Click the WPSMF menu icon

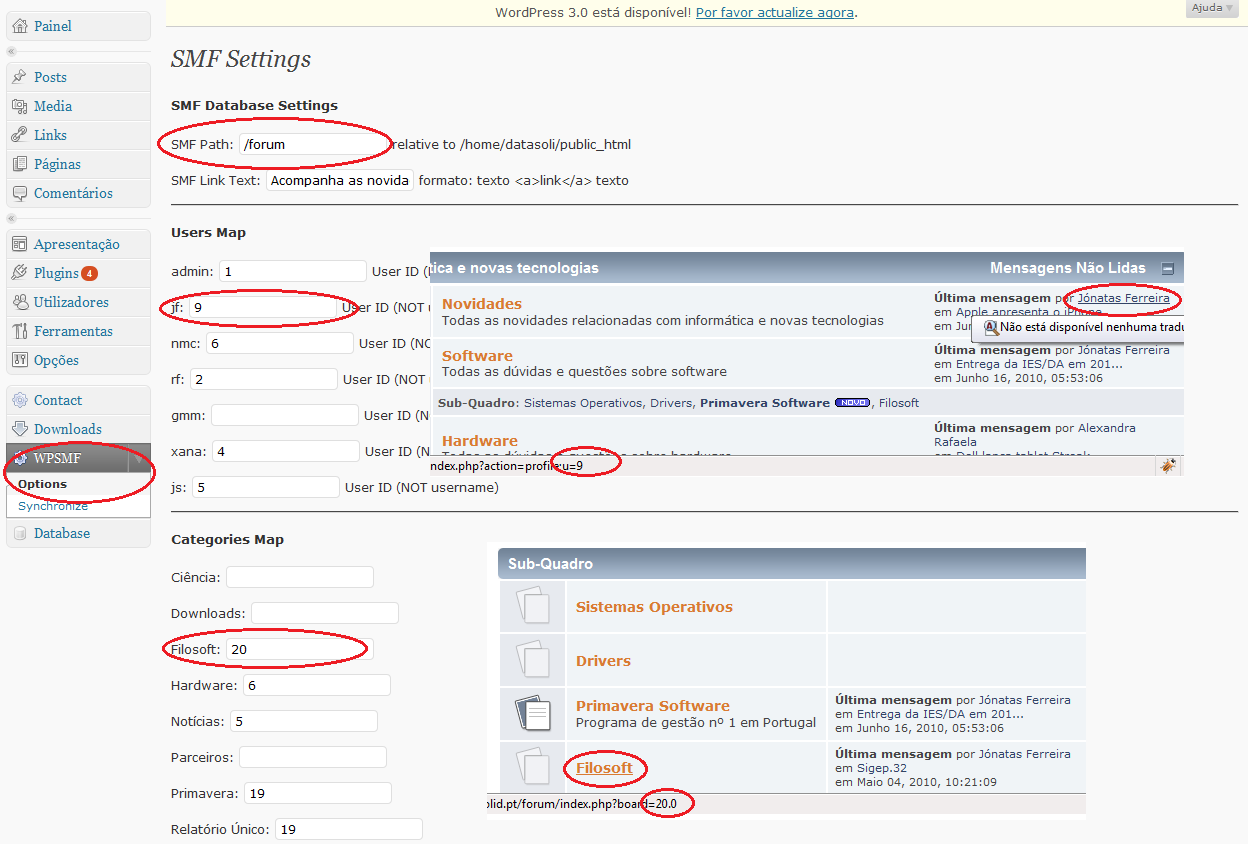pyautogui.click(x=20, y=459)
